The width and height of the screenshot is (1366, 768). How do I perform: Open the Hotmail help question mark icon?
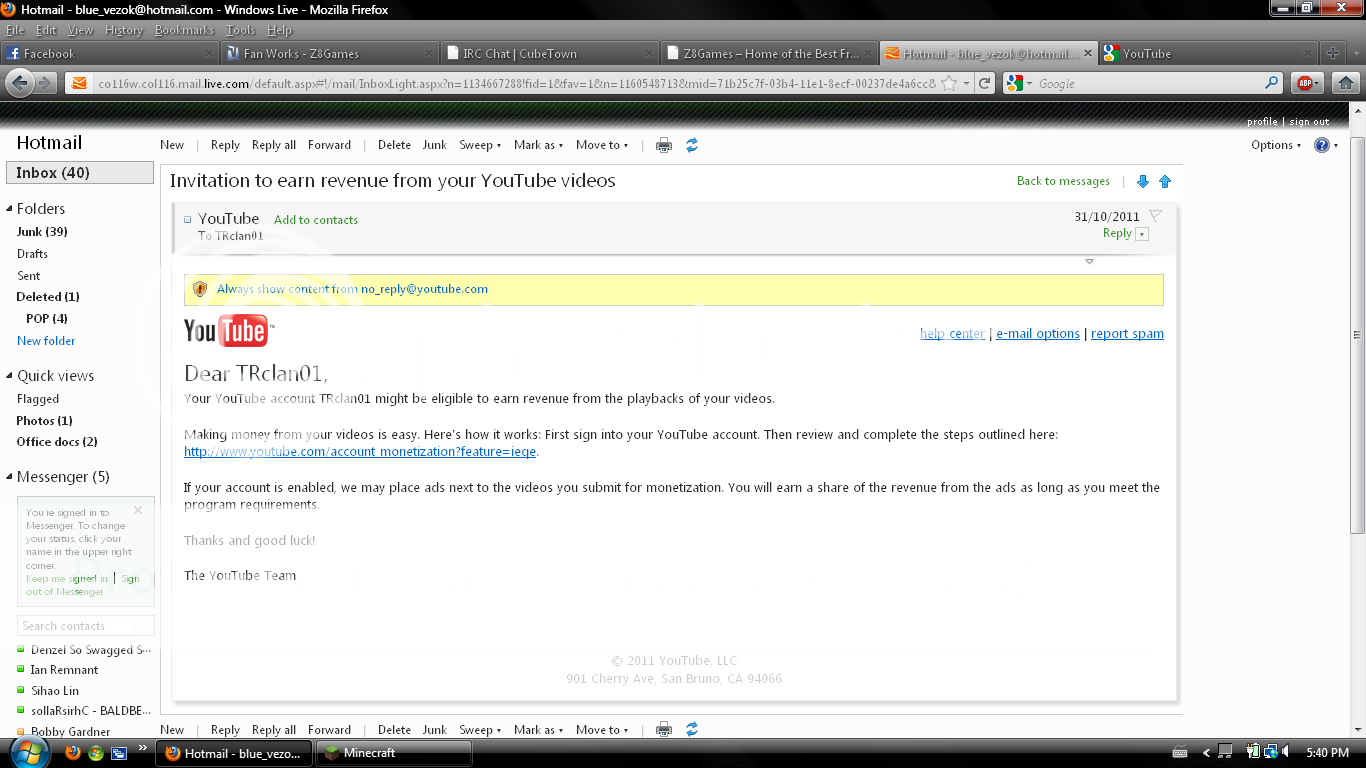coord(1322,145)
